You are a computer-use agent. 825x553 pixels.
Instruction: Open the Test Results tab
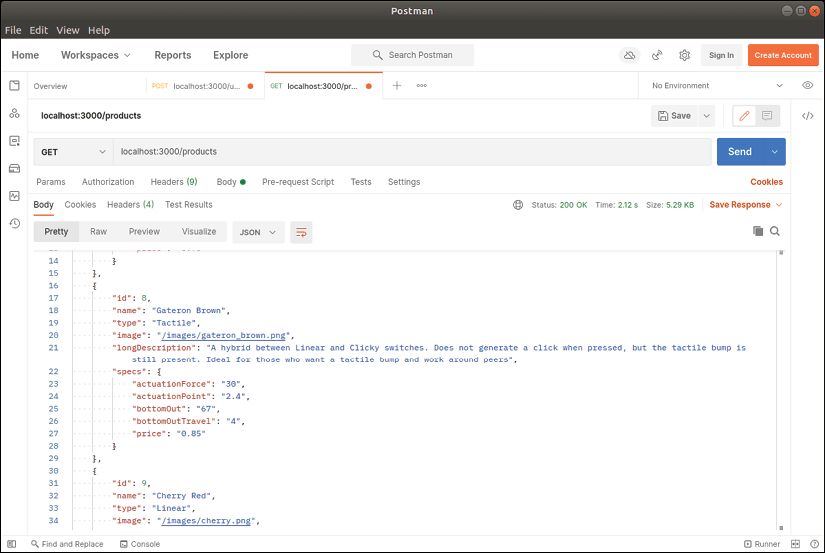click(189, 205)
